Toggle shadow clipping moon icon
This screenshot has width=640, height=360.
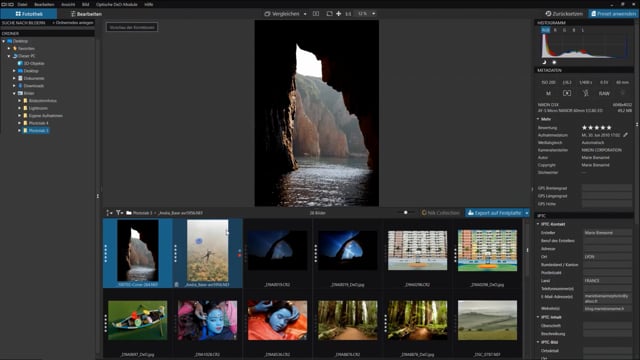pos(544,62)
